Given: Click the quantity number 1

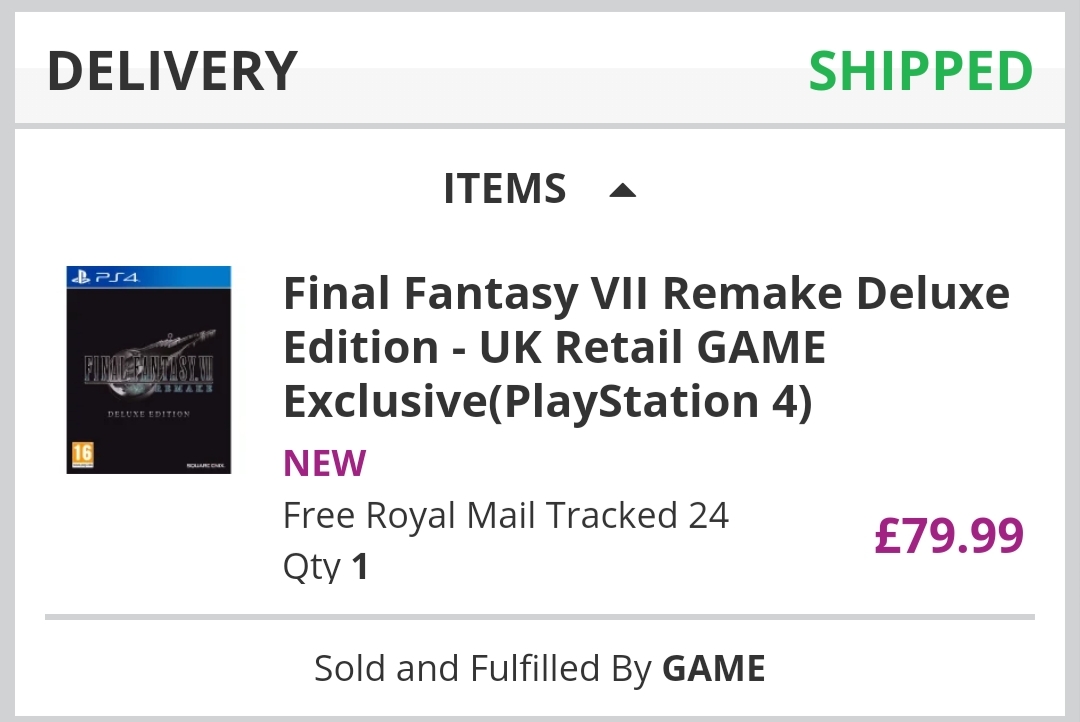Looking at the screenshot, I should click(x=360, y=567).
